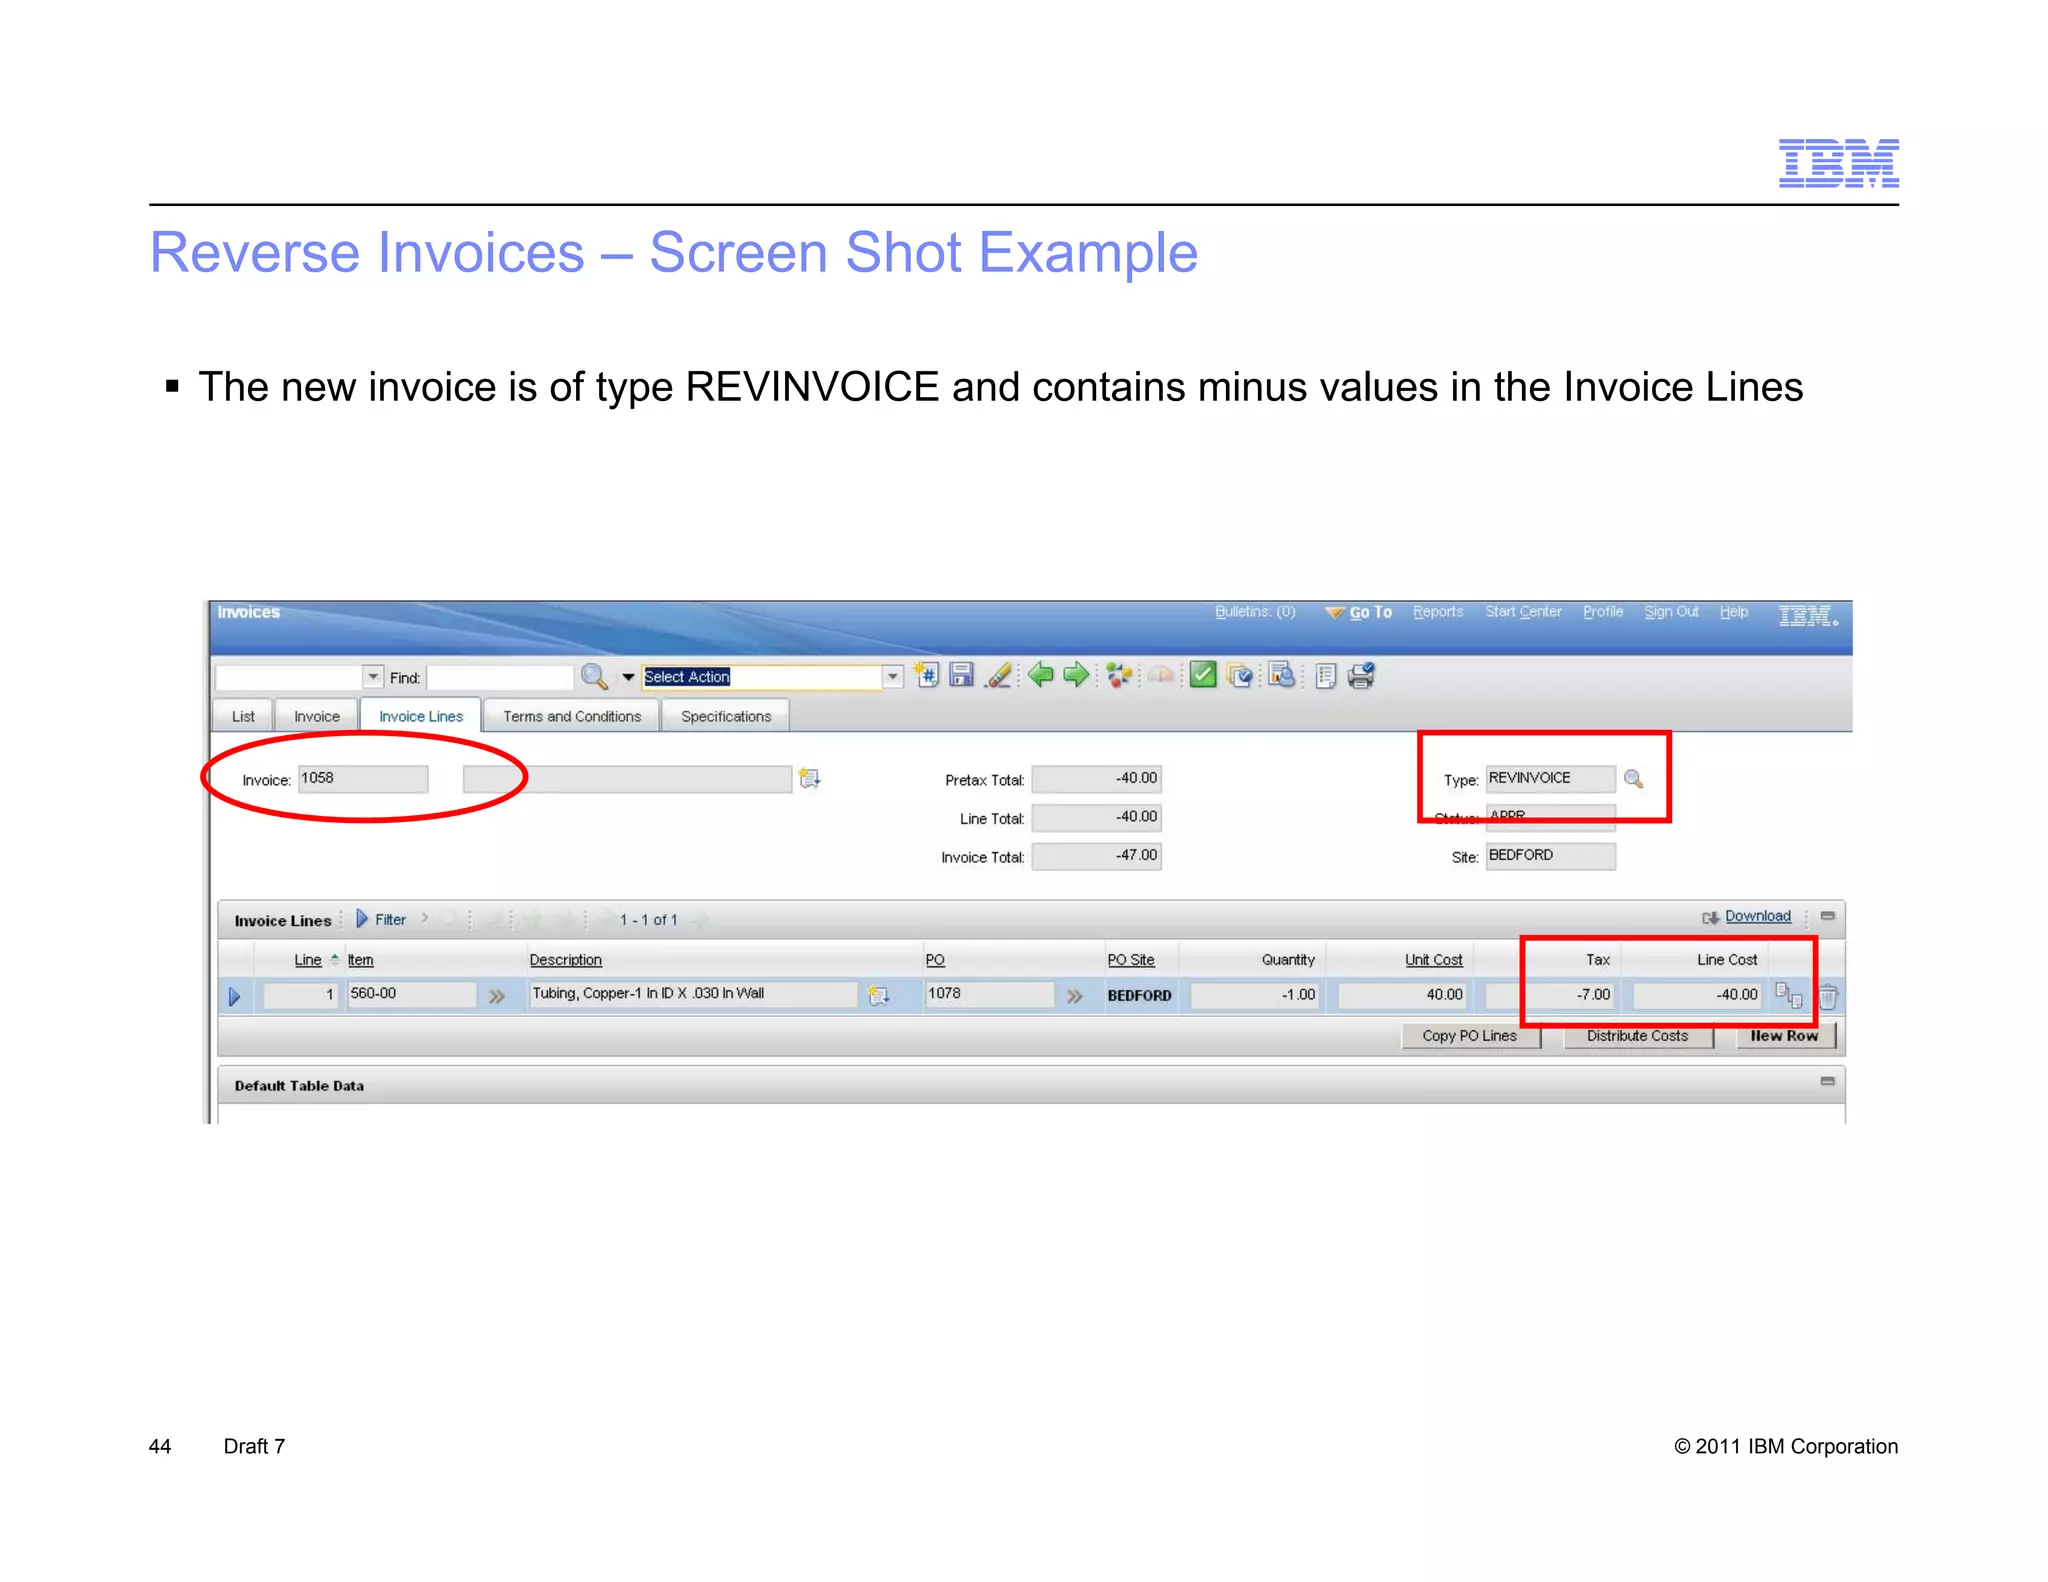Open the Reports menu link

1438,611
